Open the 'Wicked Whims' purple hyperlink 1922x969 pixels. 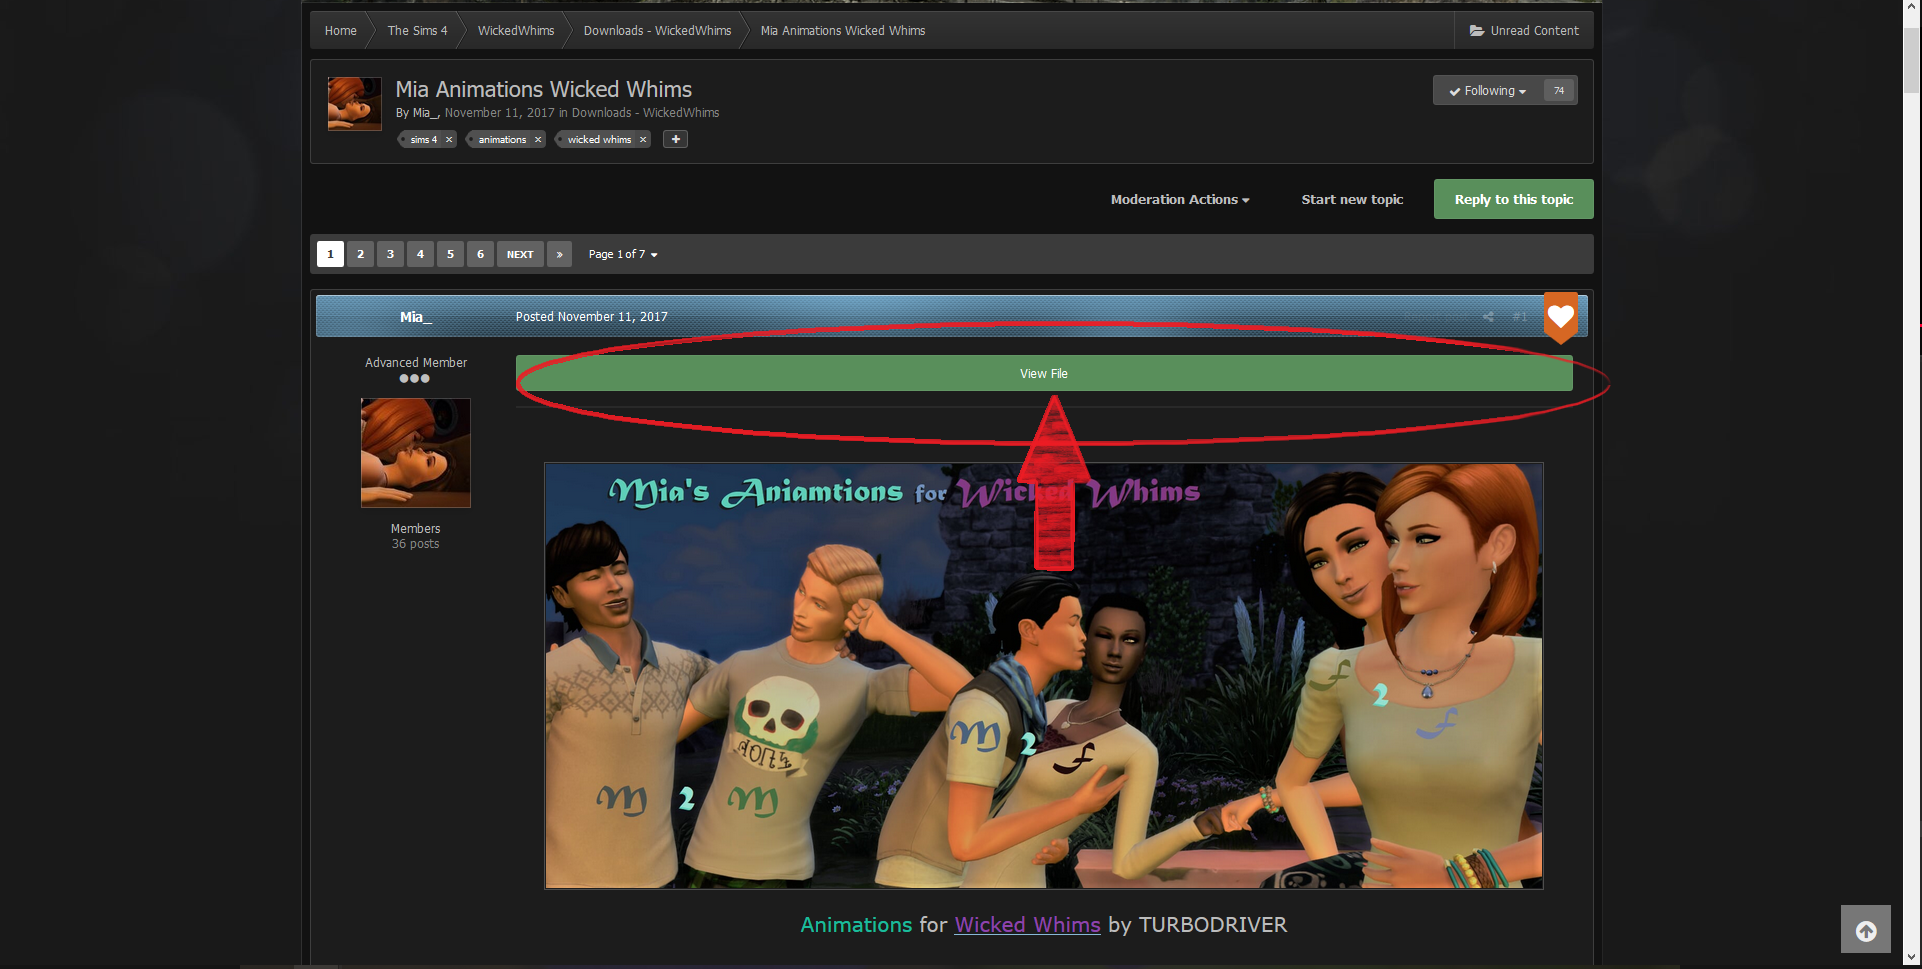coord(1027,925)
